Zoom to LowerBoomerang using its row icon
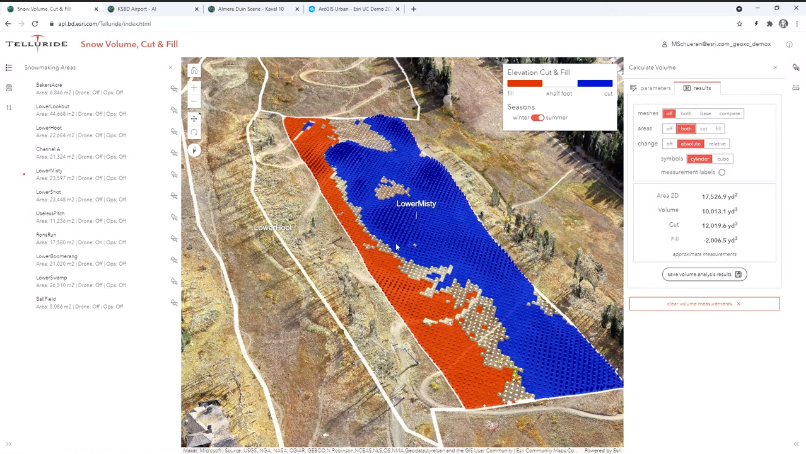Image resolution: width=806 pixels, height=454 pixels. pyautogui.click(x=174, y=260)
